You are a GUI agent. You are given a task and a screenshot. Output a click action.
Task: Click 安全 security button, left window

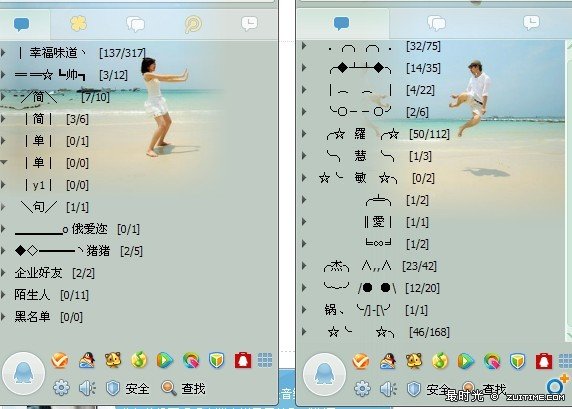click(x=127, y=388)
